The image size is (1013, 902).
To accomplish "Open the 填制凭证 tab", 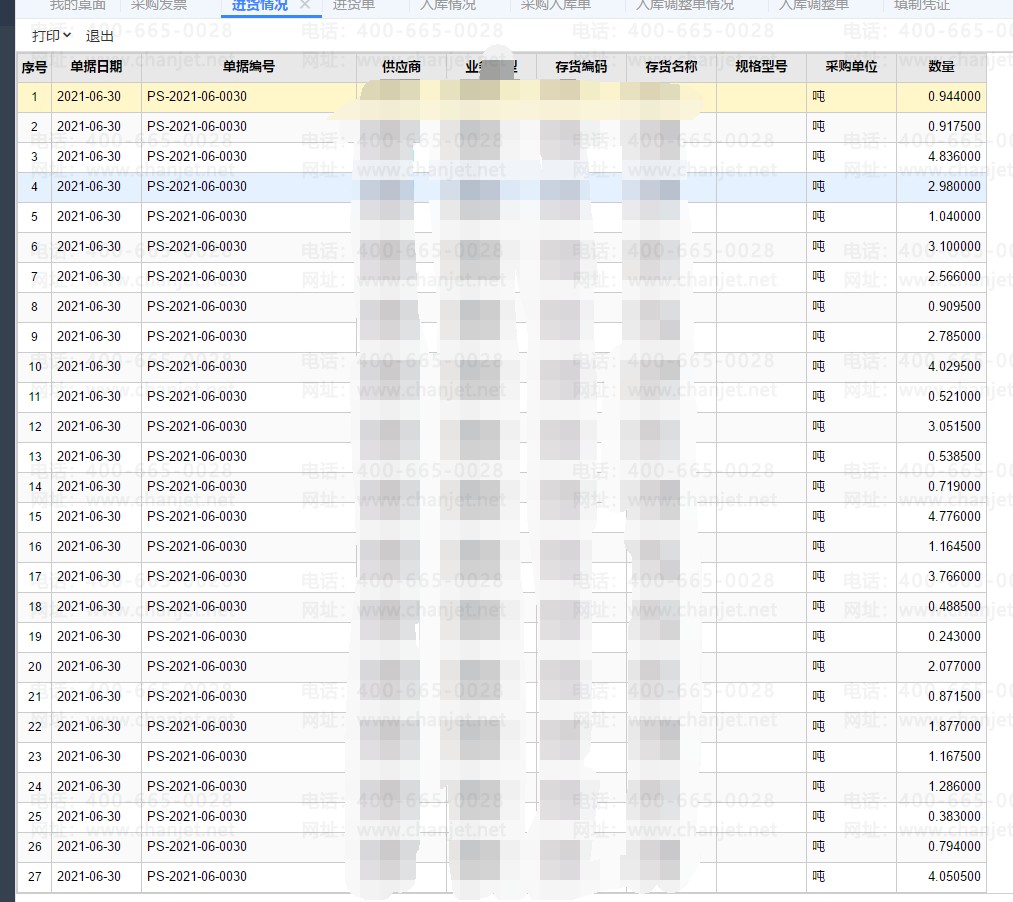I will coord(921,5).
